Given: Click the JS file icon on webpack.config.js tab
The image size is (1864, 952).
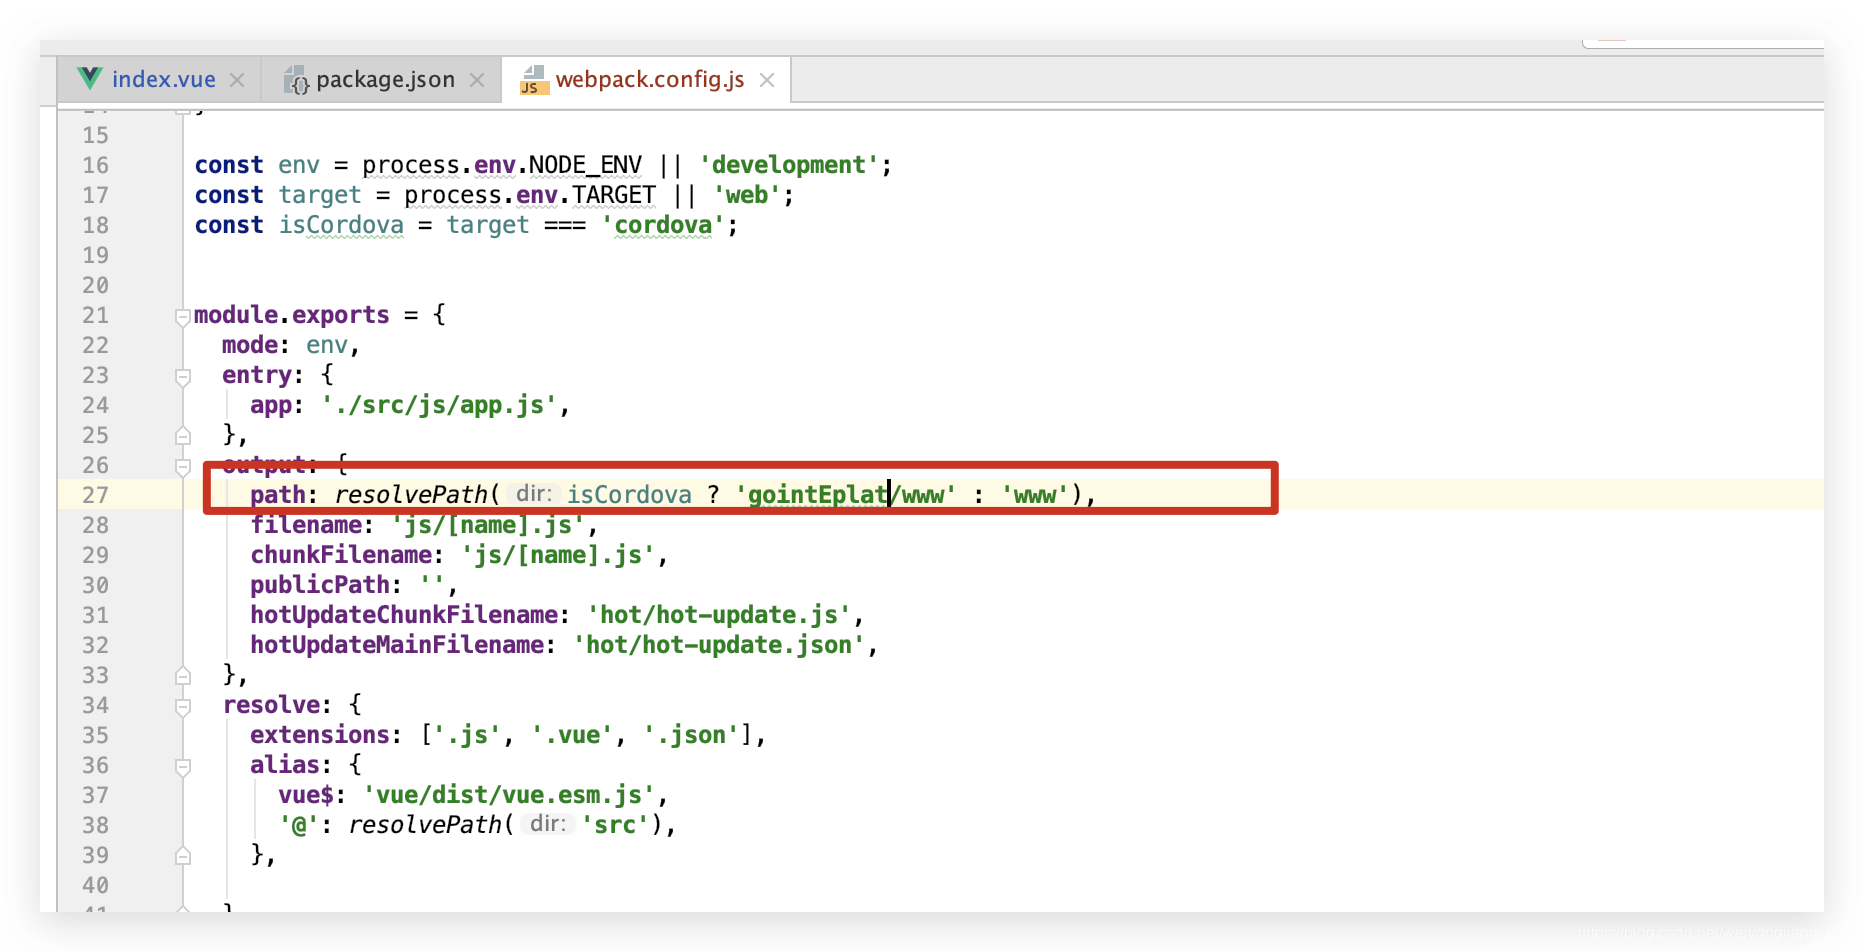Looking at the screenshot, I should point(534,80).
